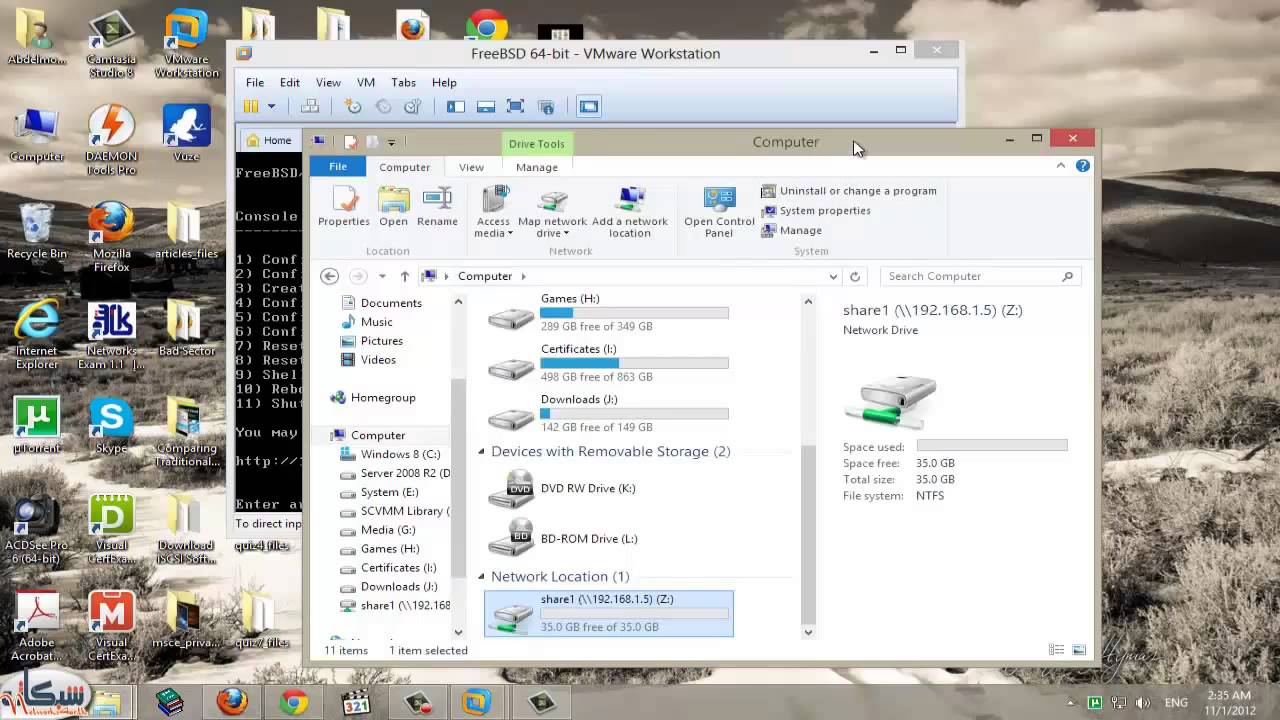Open VMware power options dropdown arrow

[271, 107]
